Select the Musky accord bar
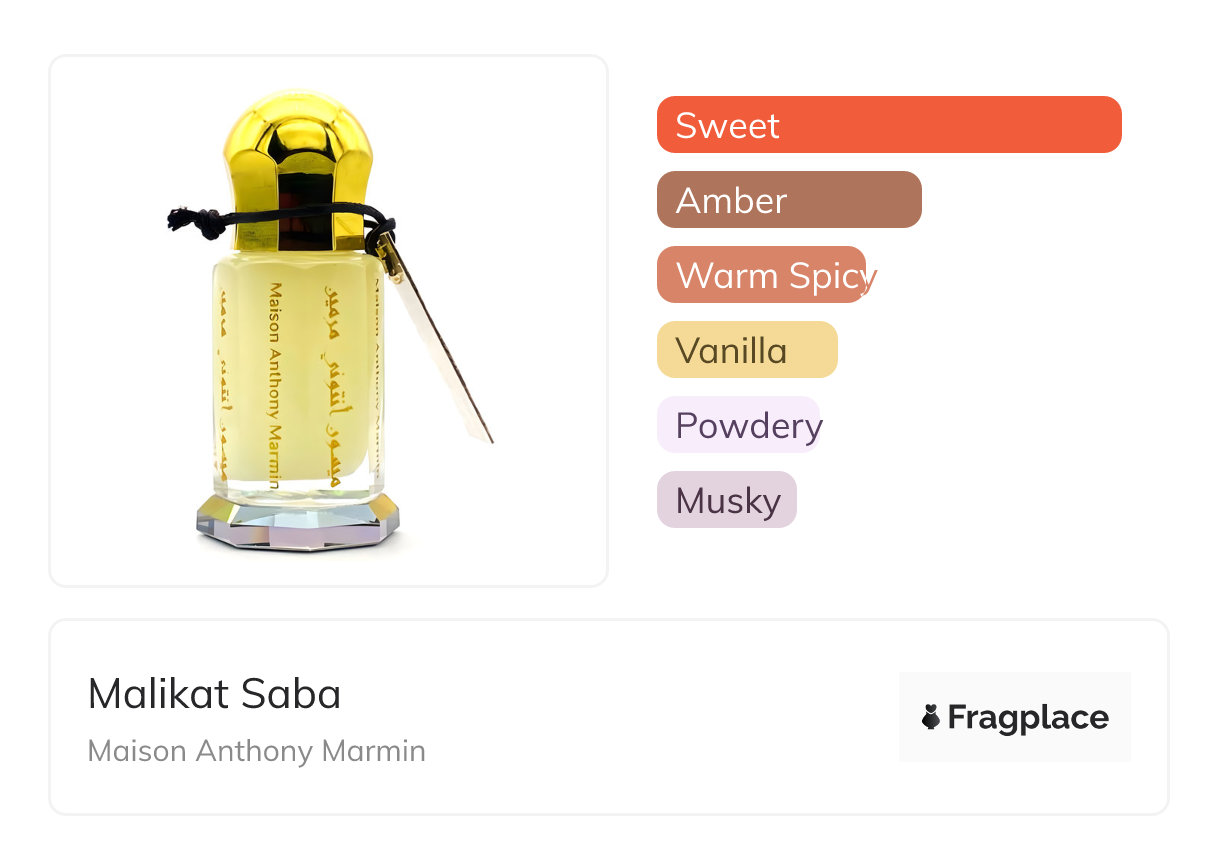Screen dimensions: 1218x864 pos(726,500)
